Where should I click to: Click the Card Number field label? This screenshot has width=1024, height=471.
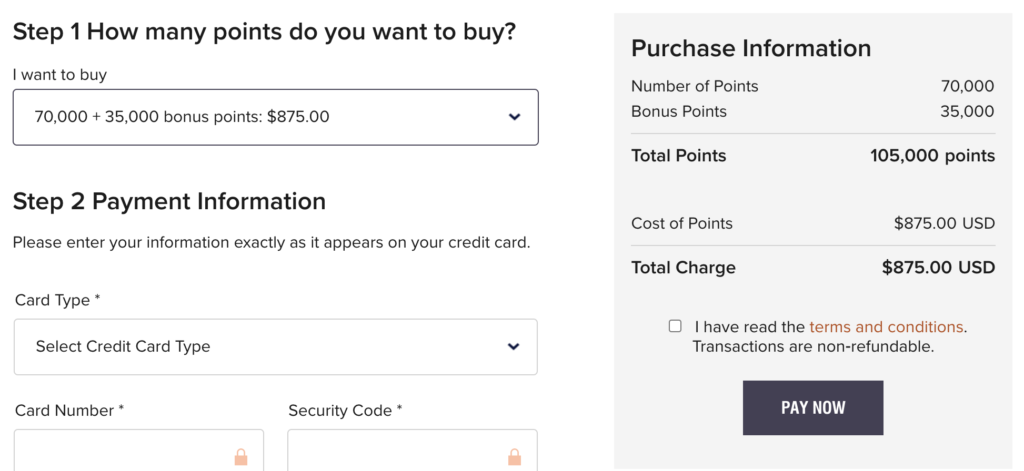(69, 410)
